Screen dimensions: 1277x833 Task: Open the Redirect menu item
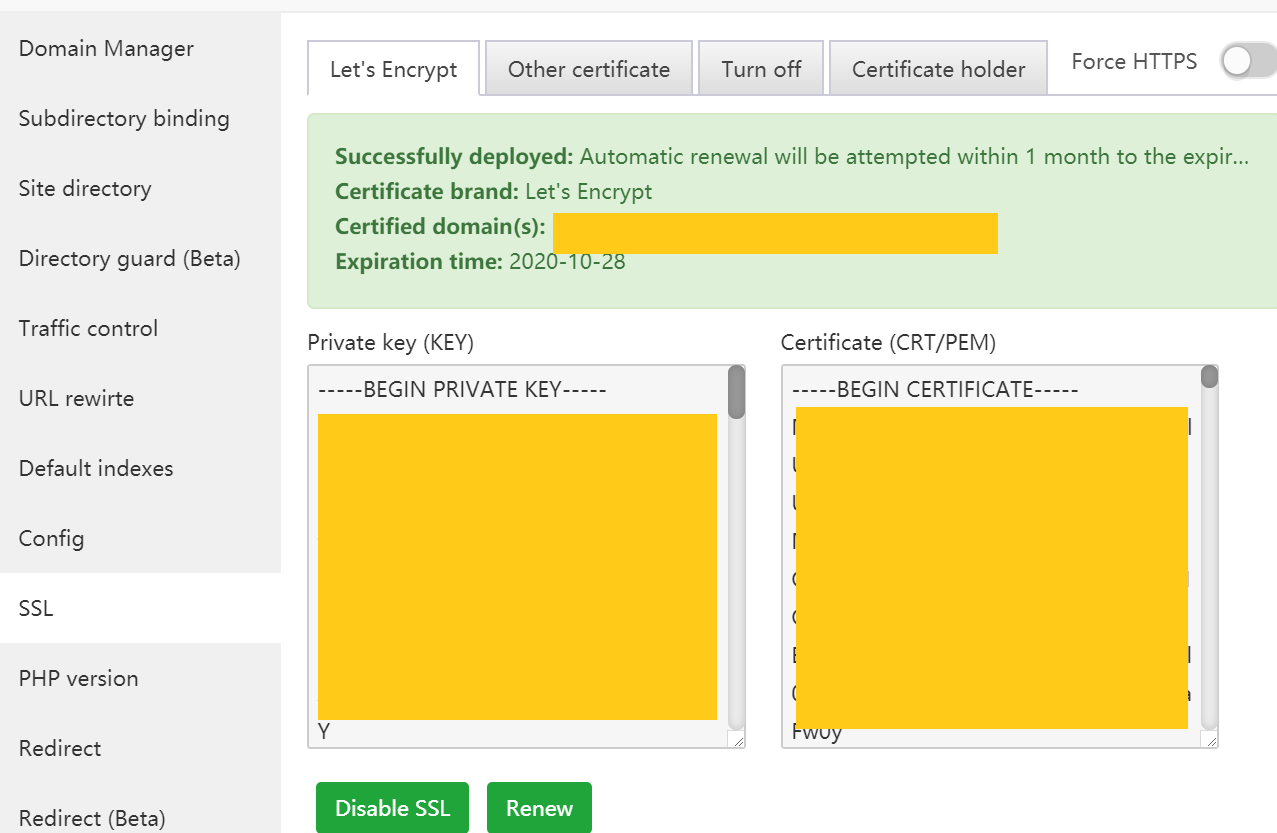click(x=60, y=748)
